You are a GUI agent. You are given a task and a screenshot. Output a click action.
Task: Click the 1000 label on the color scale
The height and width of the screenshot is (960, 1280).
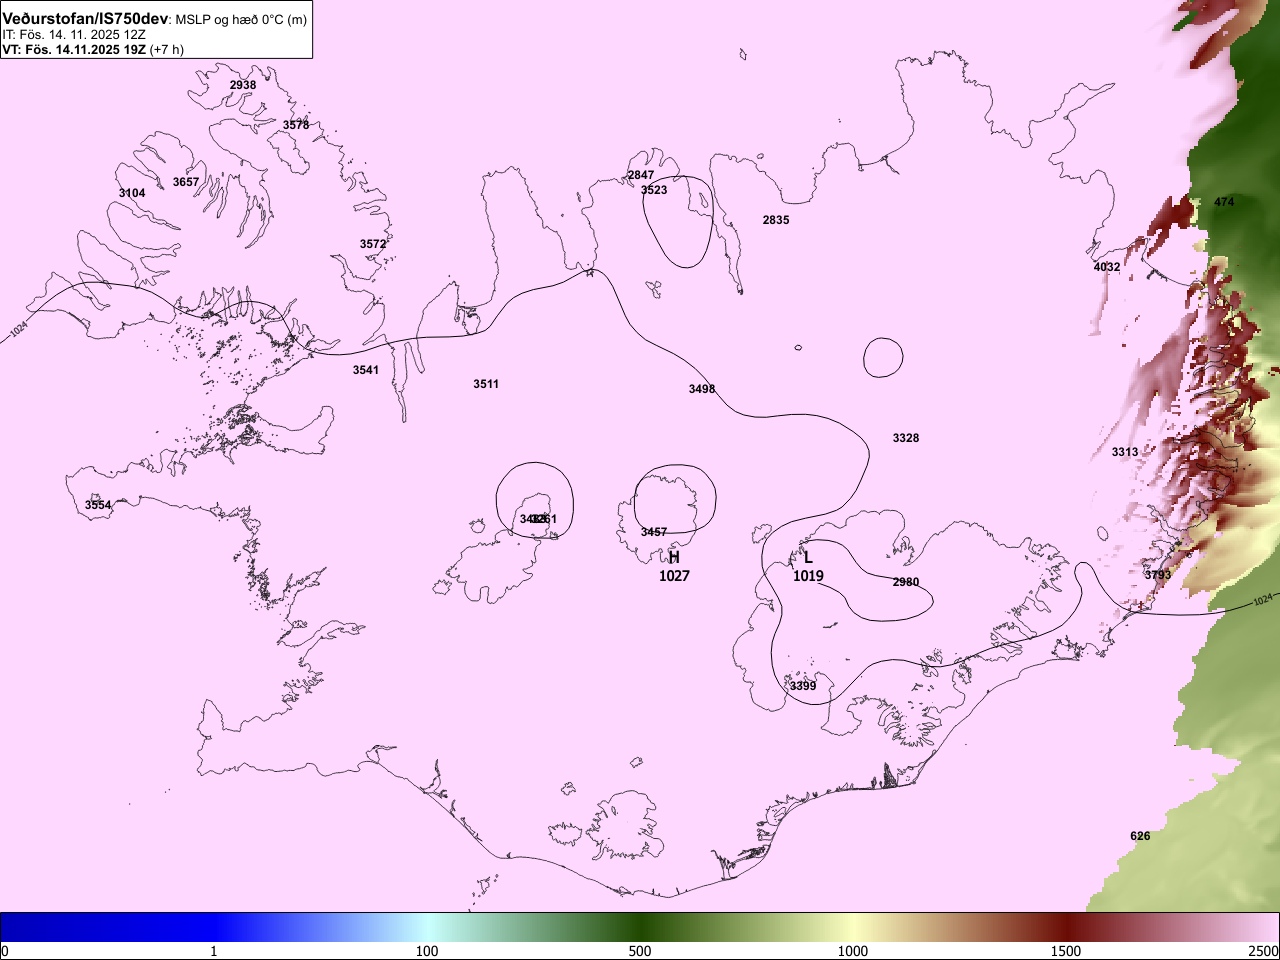853,951
